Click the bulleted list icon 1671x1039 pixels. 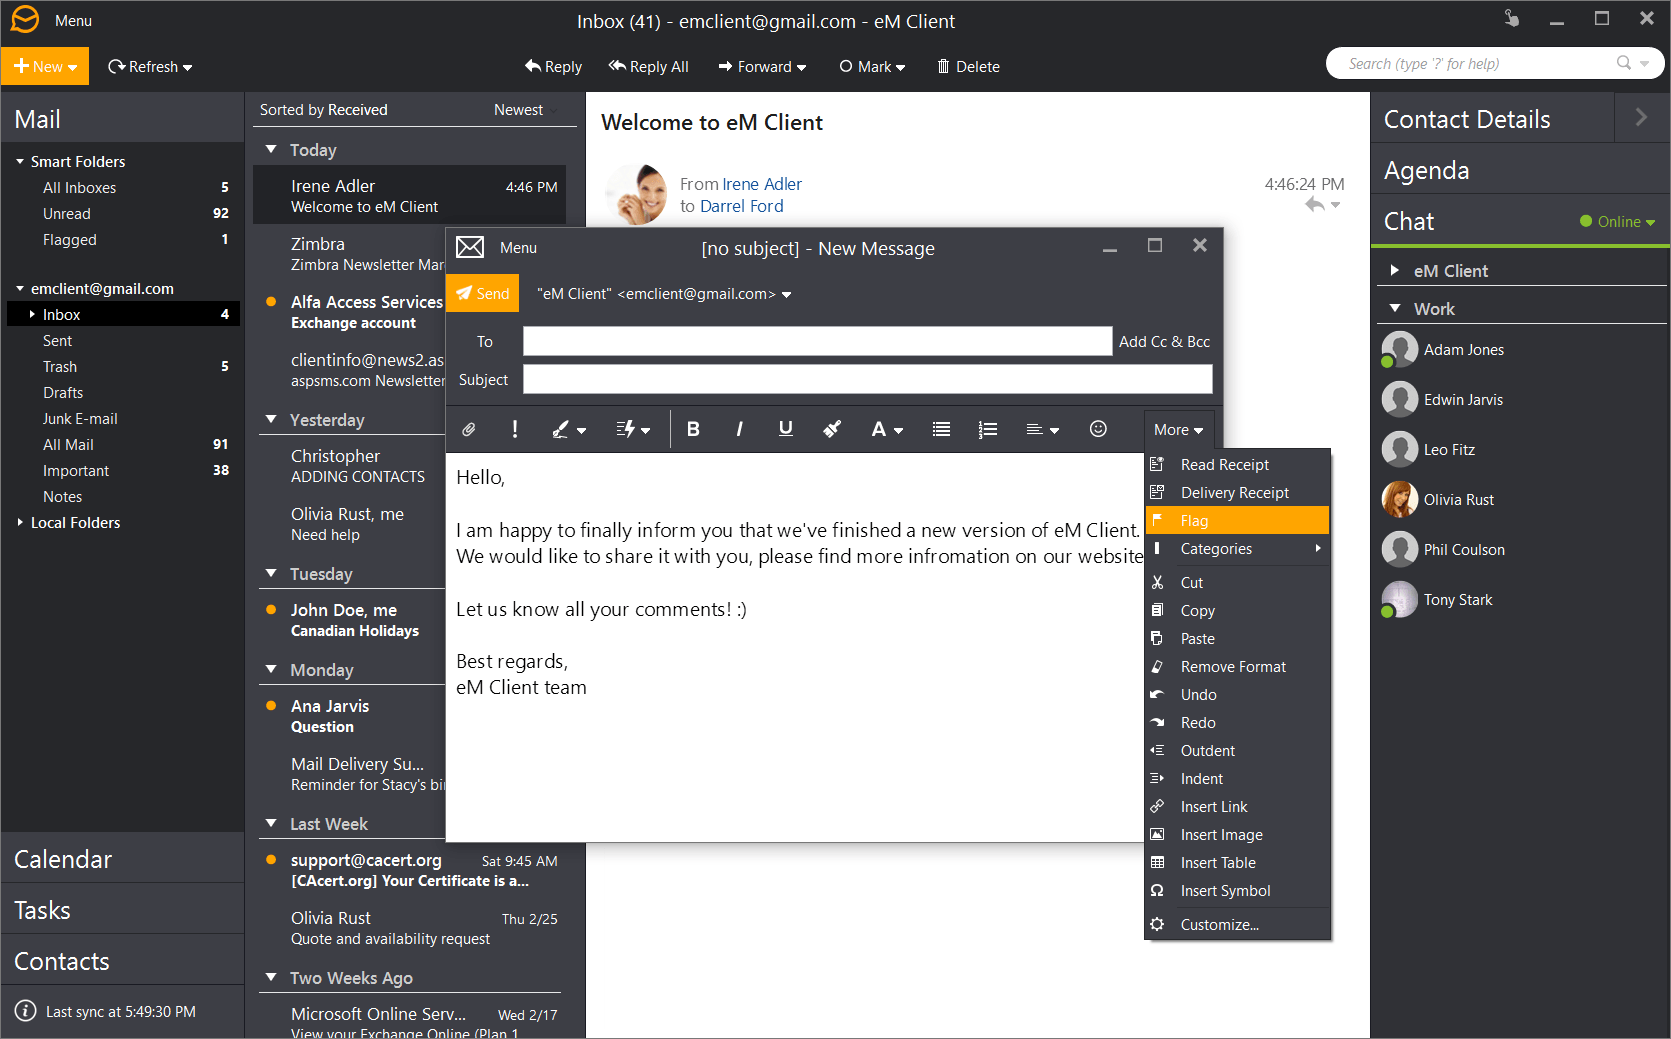pos(940,428)
